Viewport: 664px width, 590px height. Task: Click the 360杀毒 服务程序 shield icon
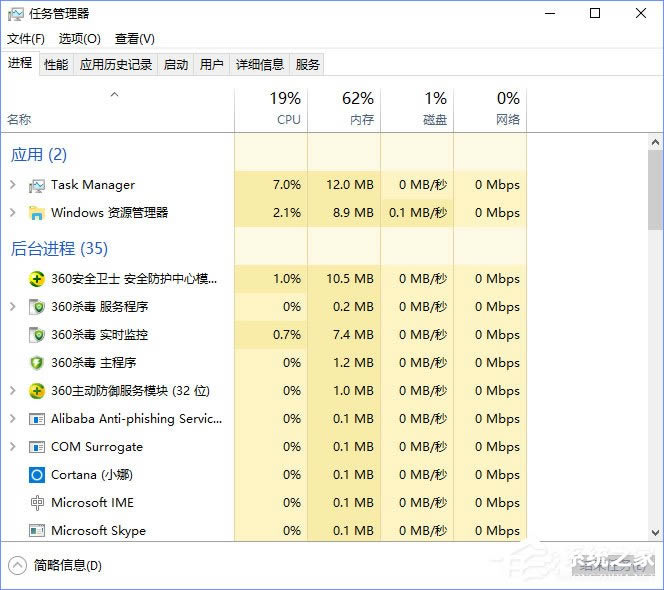tap(37, 307)
